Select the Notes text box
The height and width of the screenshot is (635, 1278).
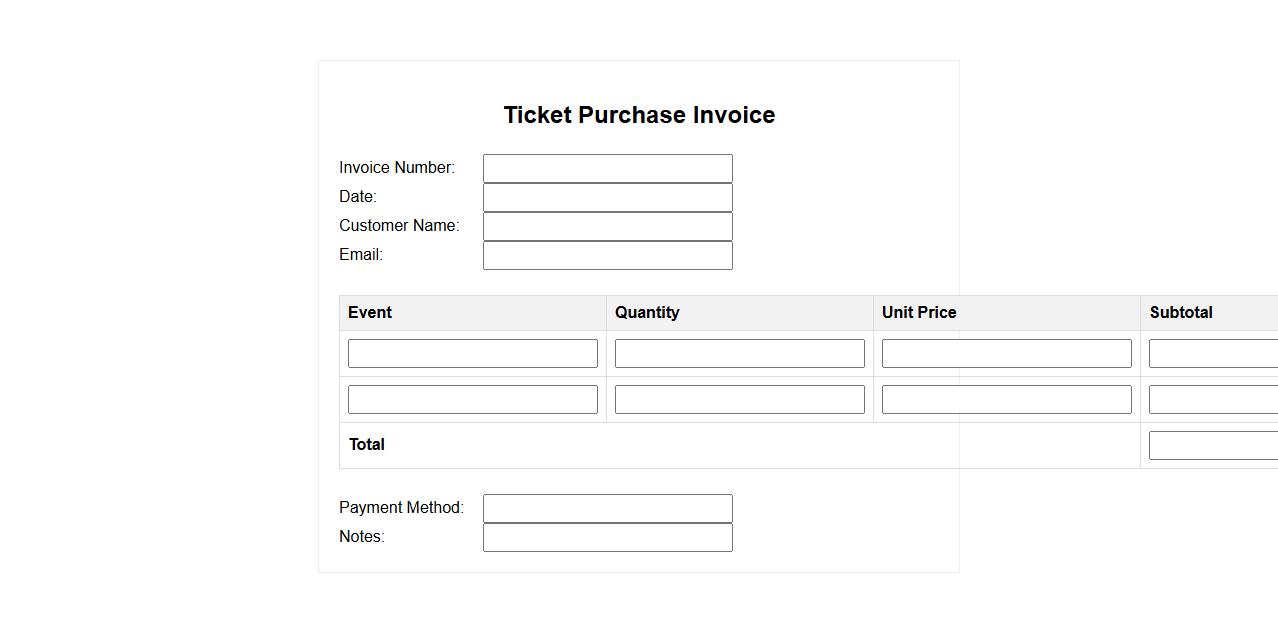pyautogui.click(x=607, y=537)
